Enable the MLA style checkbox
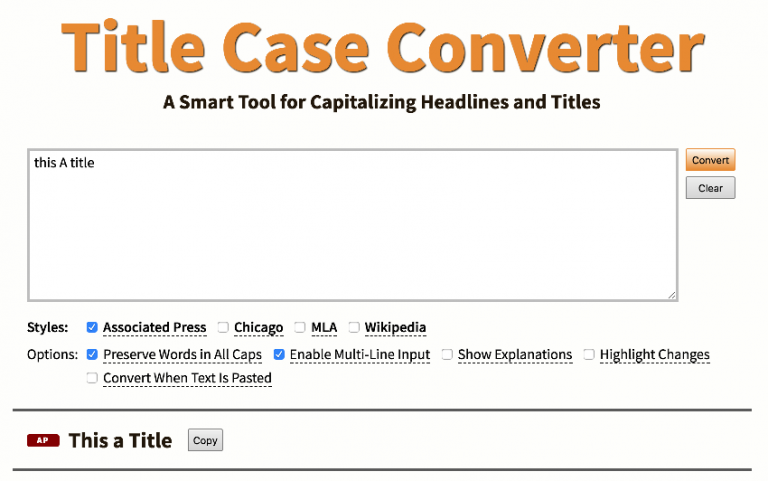The height and width of the screenshot is (481, 768). pos(300,327)
